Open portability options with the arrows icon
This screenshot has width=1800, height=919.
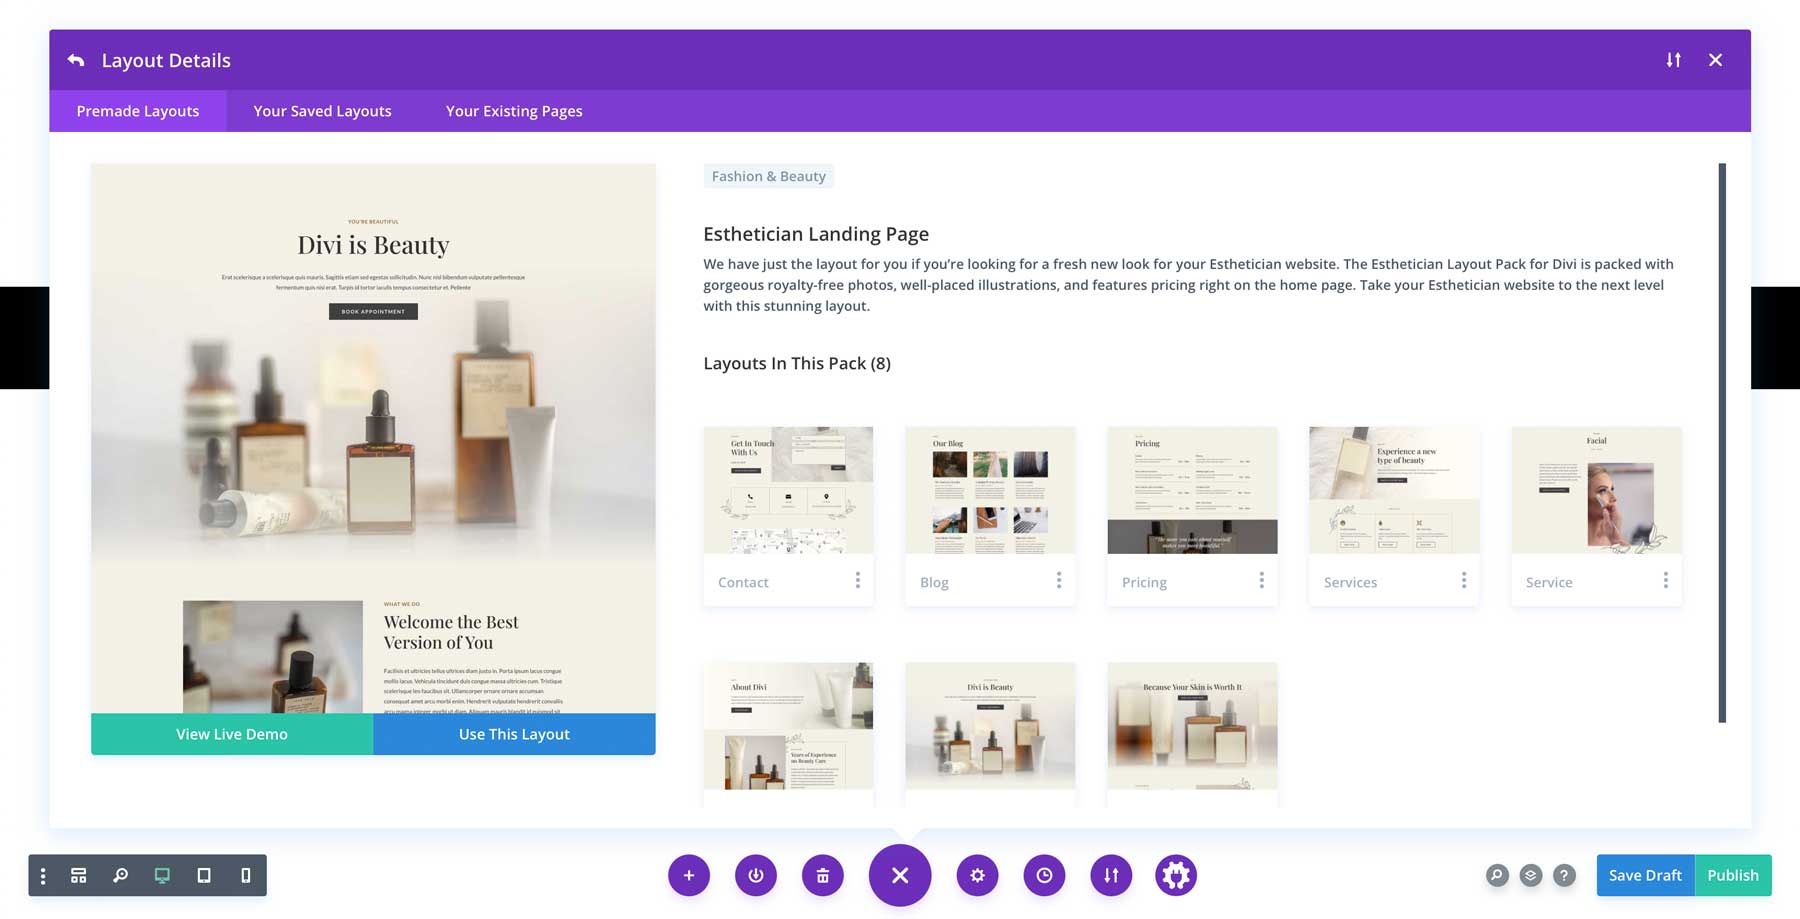1110,875
